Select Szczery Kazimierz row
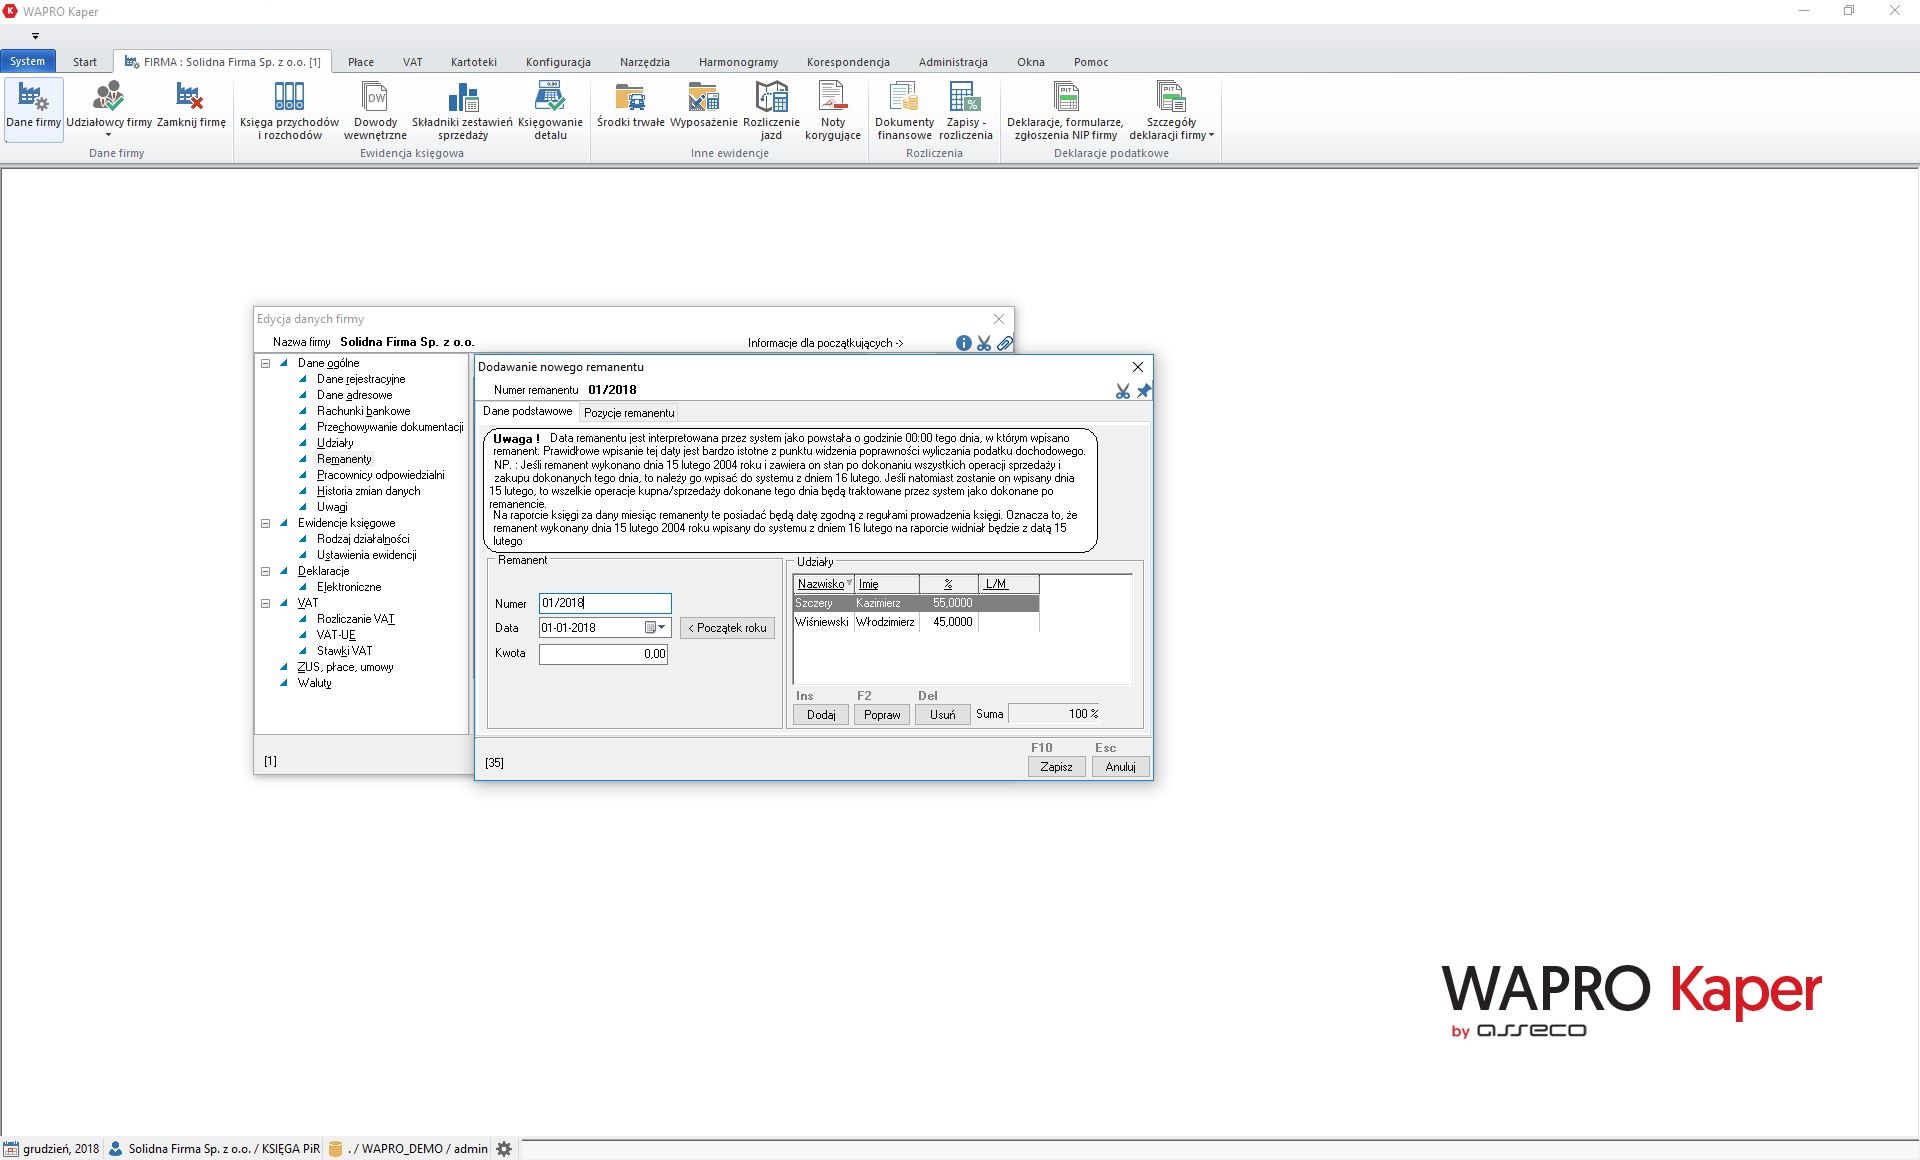 tap(916, 604)
